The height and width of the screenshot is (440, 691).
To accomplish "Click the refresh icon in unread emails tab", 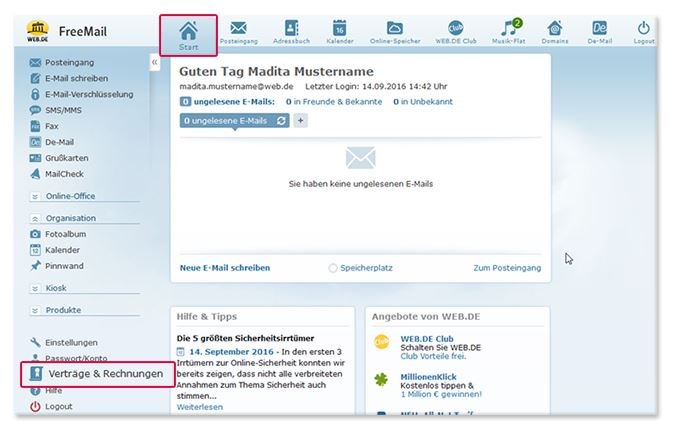I will tap(281, 121).
